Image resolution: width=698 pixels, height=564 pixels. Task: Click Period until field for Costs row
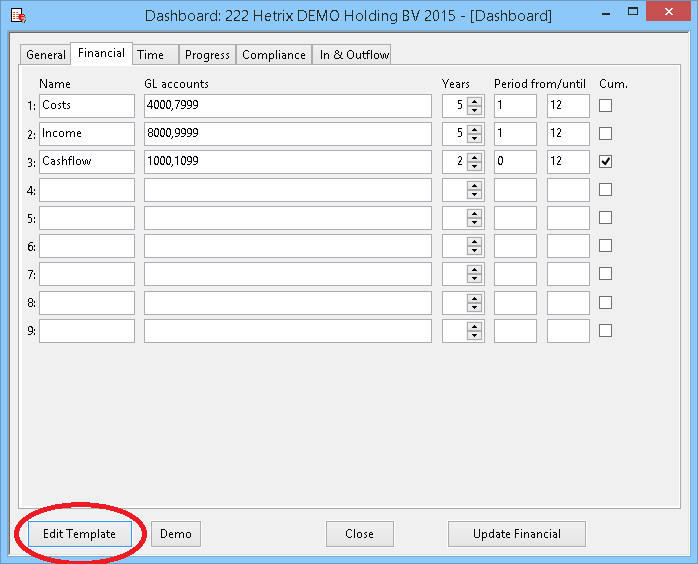[x=568, y=105]
